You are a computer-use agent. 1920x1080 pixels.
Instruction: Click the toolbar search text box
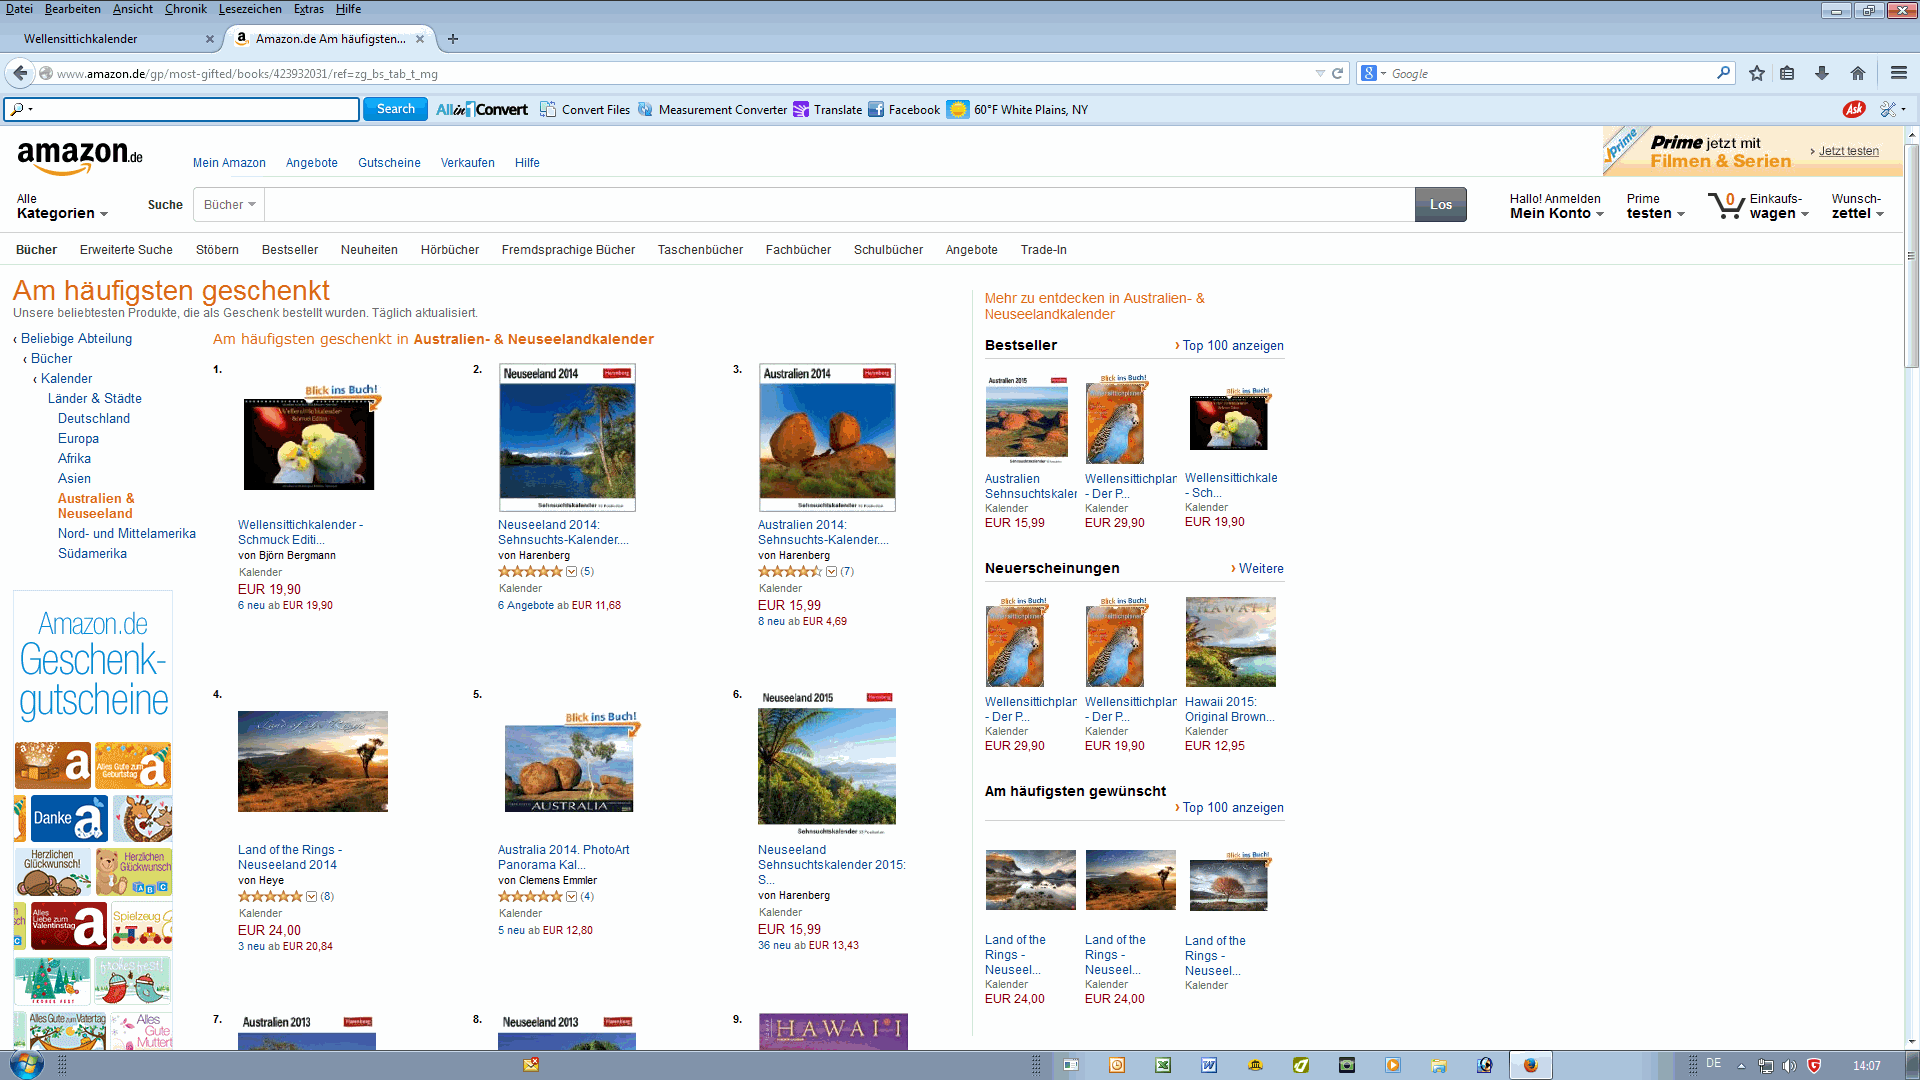coord(181,109)
